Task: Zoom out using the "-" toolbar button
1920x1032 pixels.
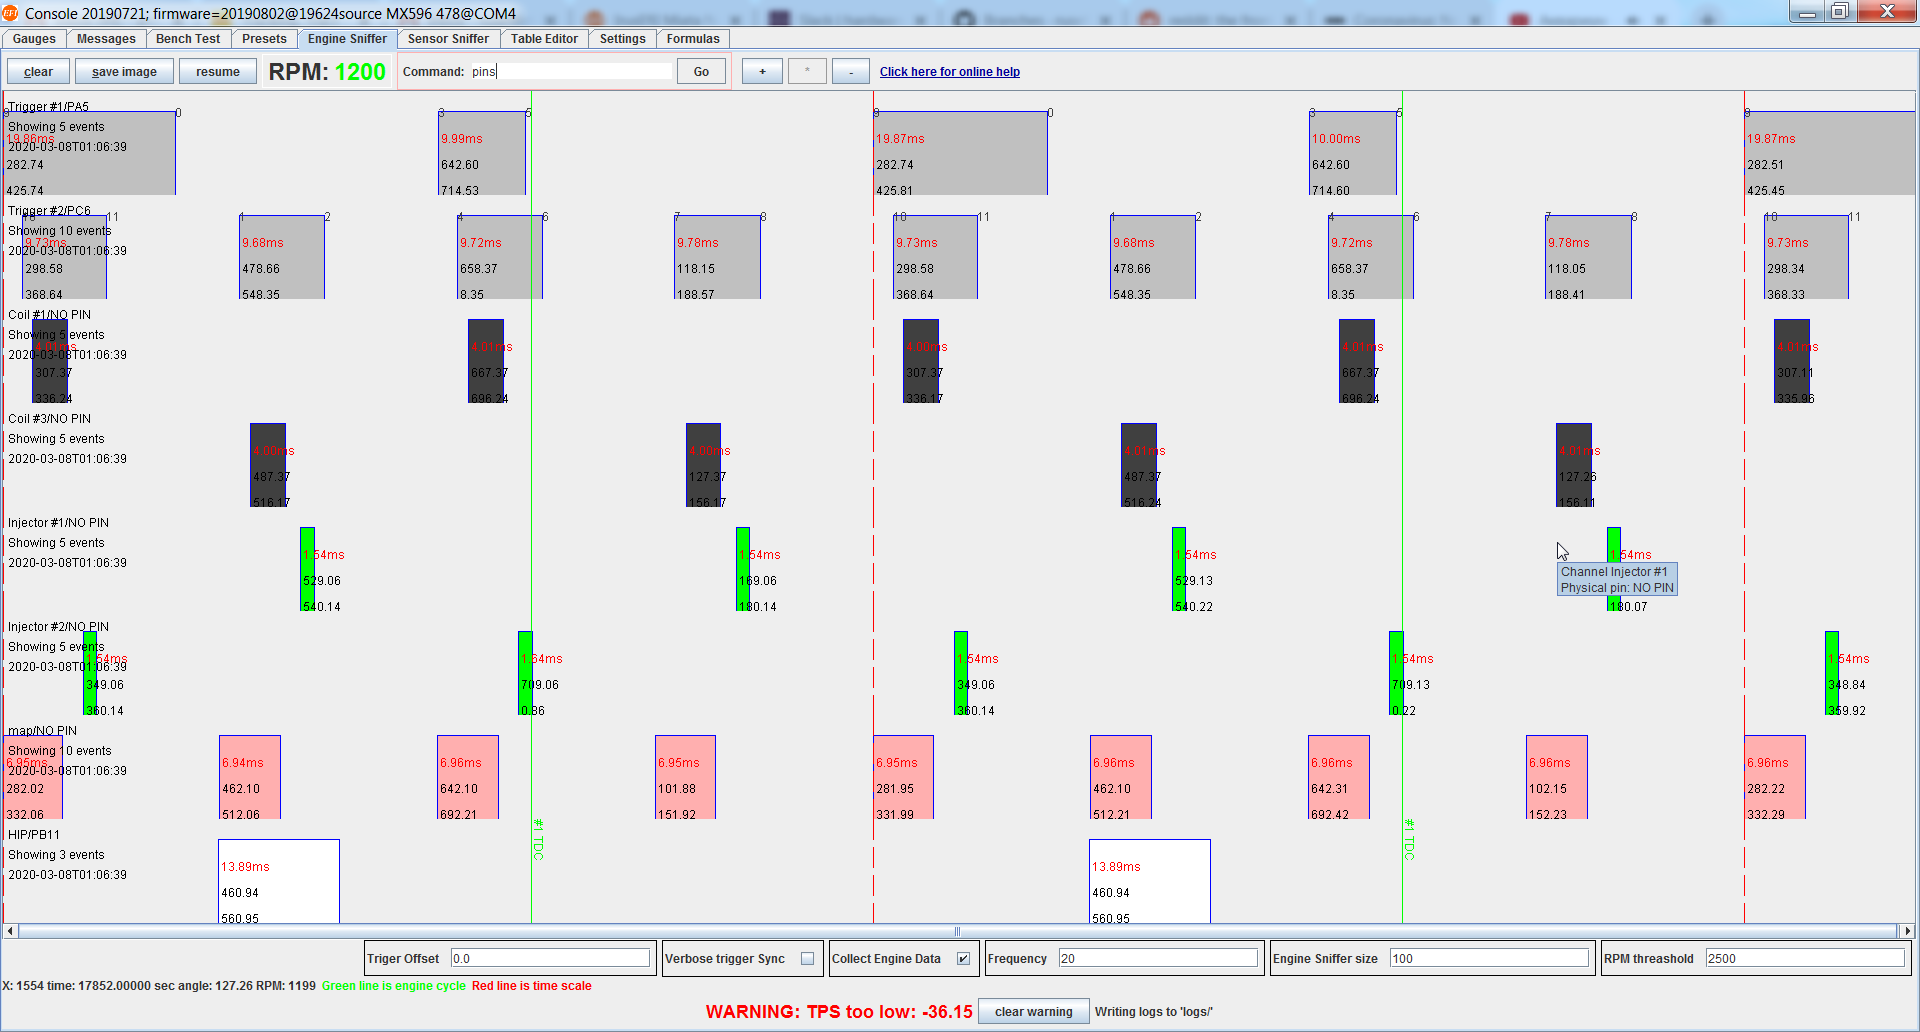Action: point(850,71)
